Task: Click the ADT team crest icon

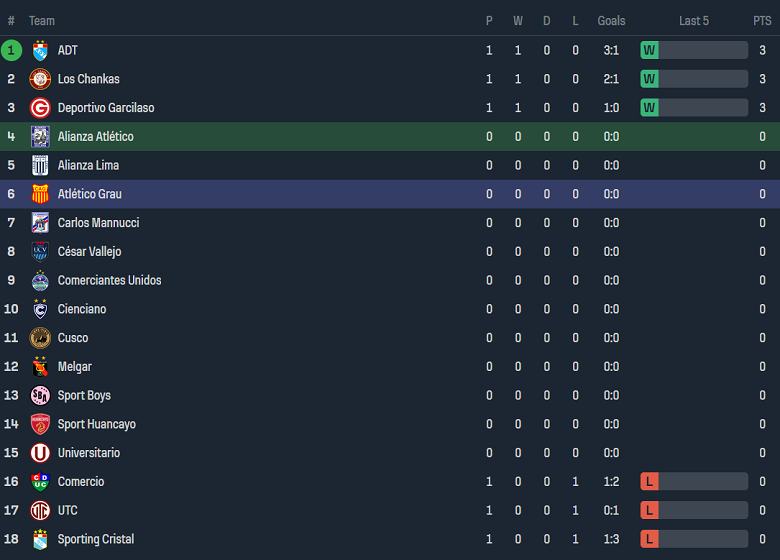Action: (x=40, y=50)
